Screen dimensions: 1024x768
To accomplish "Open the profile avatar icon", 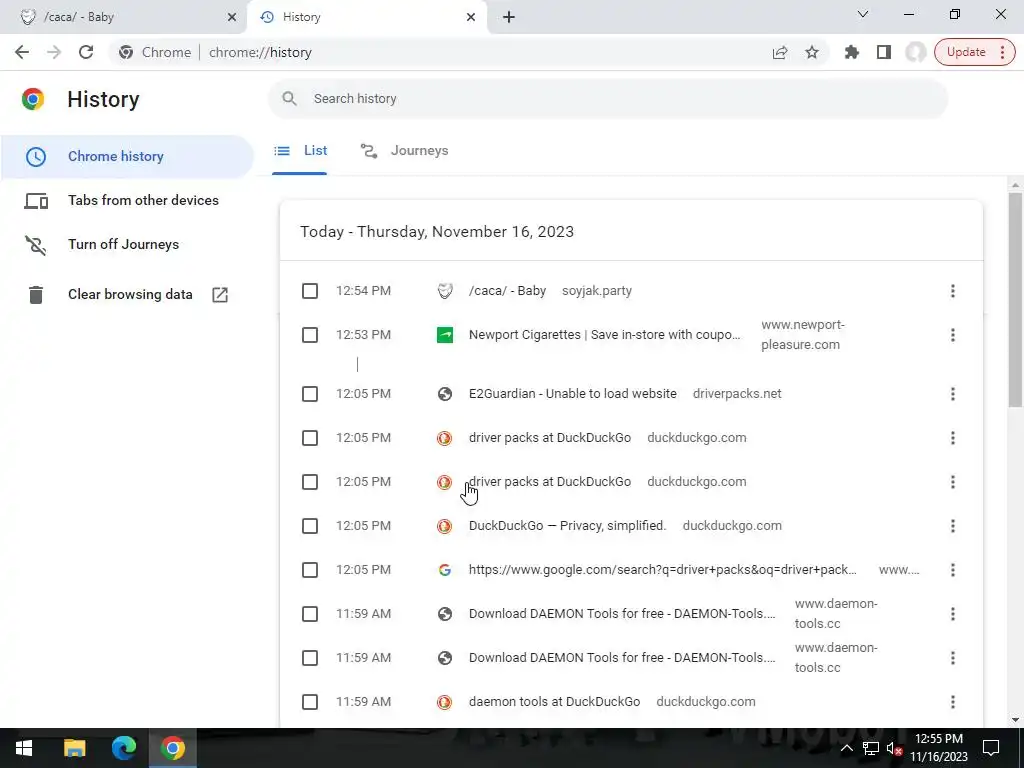I will [916, 52].
